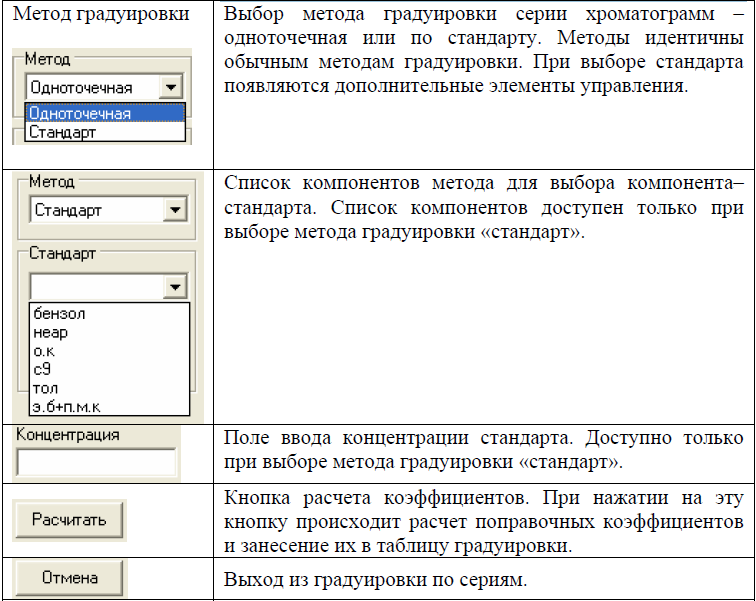This screenshot has width=756, height=601.
Task: Click the empty Стандарт combo box field
Action: (97, 287)
